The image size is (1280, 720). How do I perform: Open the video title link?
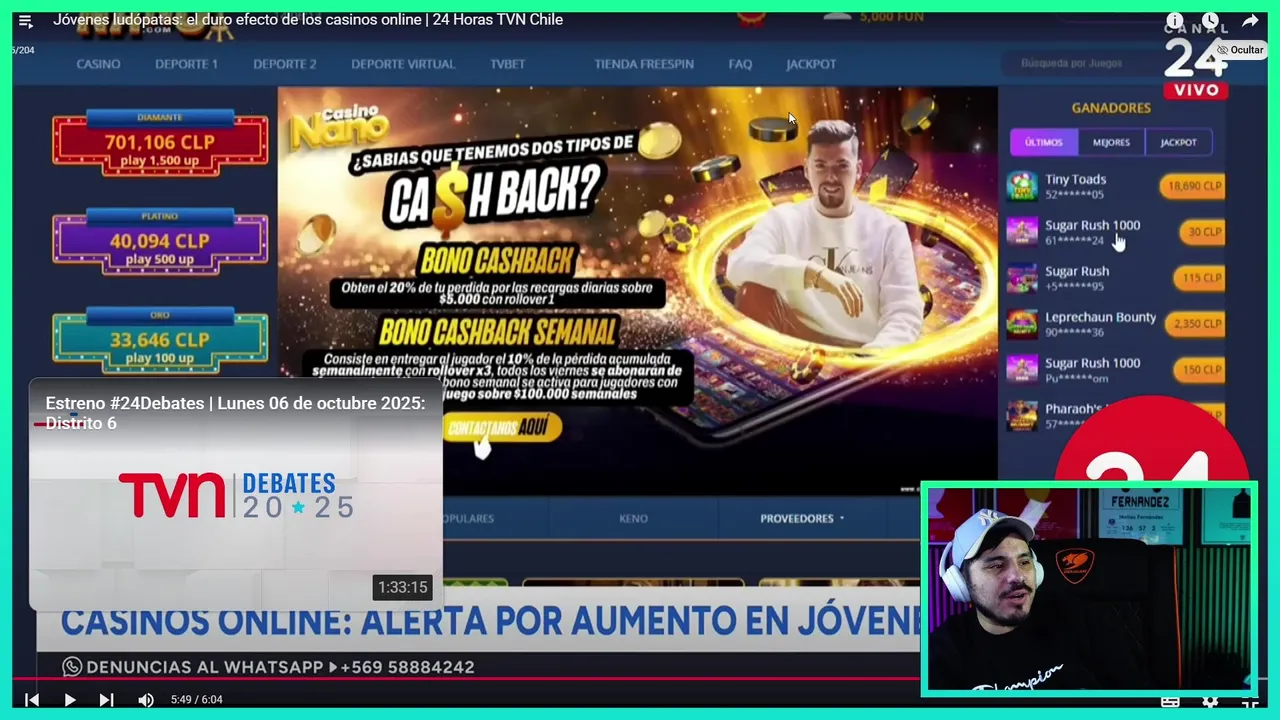pyautogui.click(x=308, y=20)
